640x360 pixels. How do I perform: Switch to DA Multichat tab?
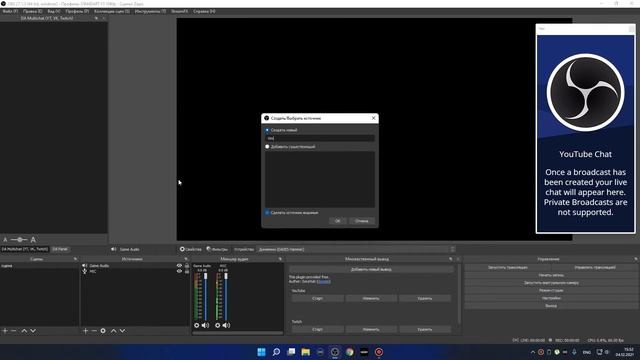pos(25,249)
